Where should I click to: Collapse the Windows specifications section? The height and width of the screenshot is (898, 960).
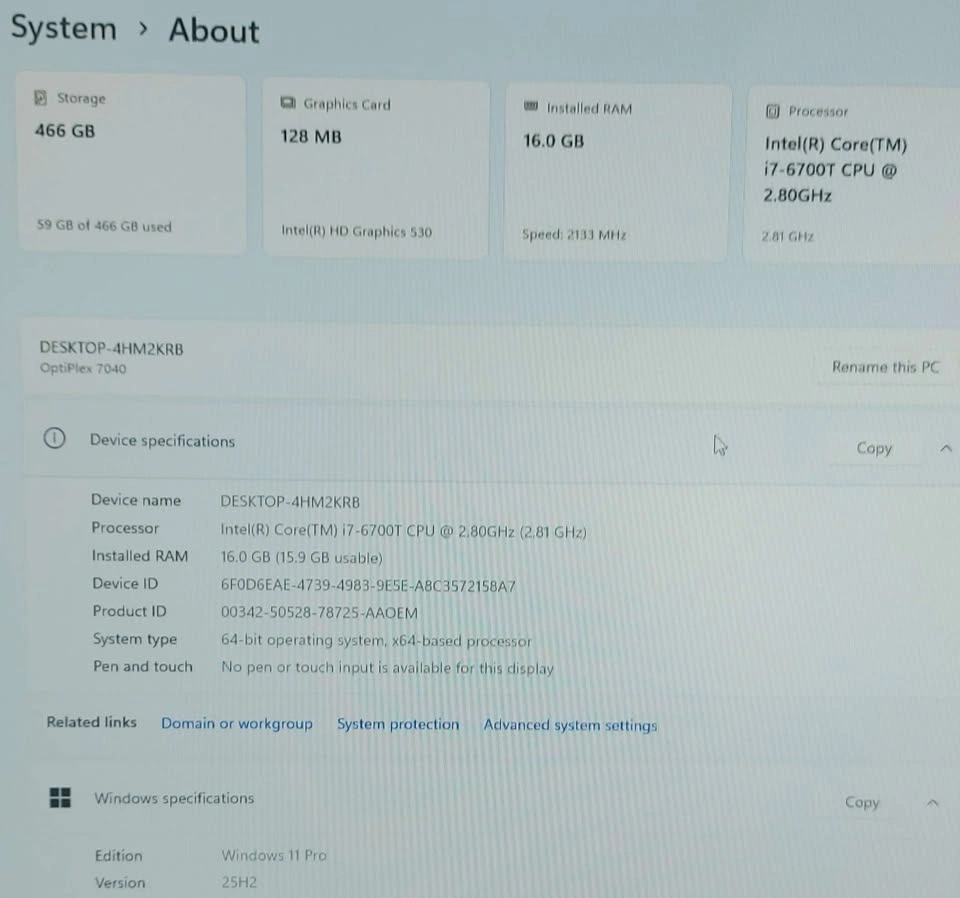pyautogui.click(x=932, y=802)
